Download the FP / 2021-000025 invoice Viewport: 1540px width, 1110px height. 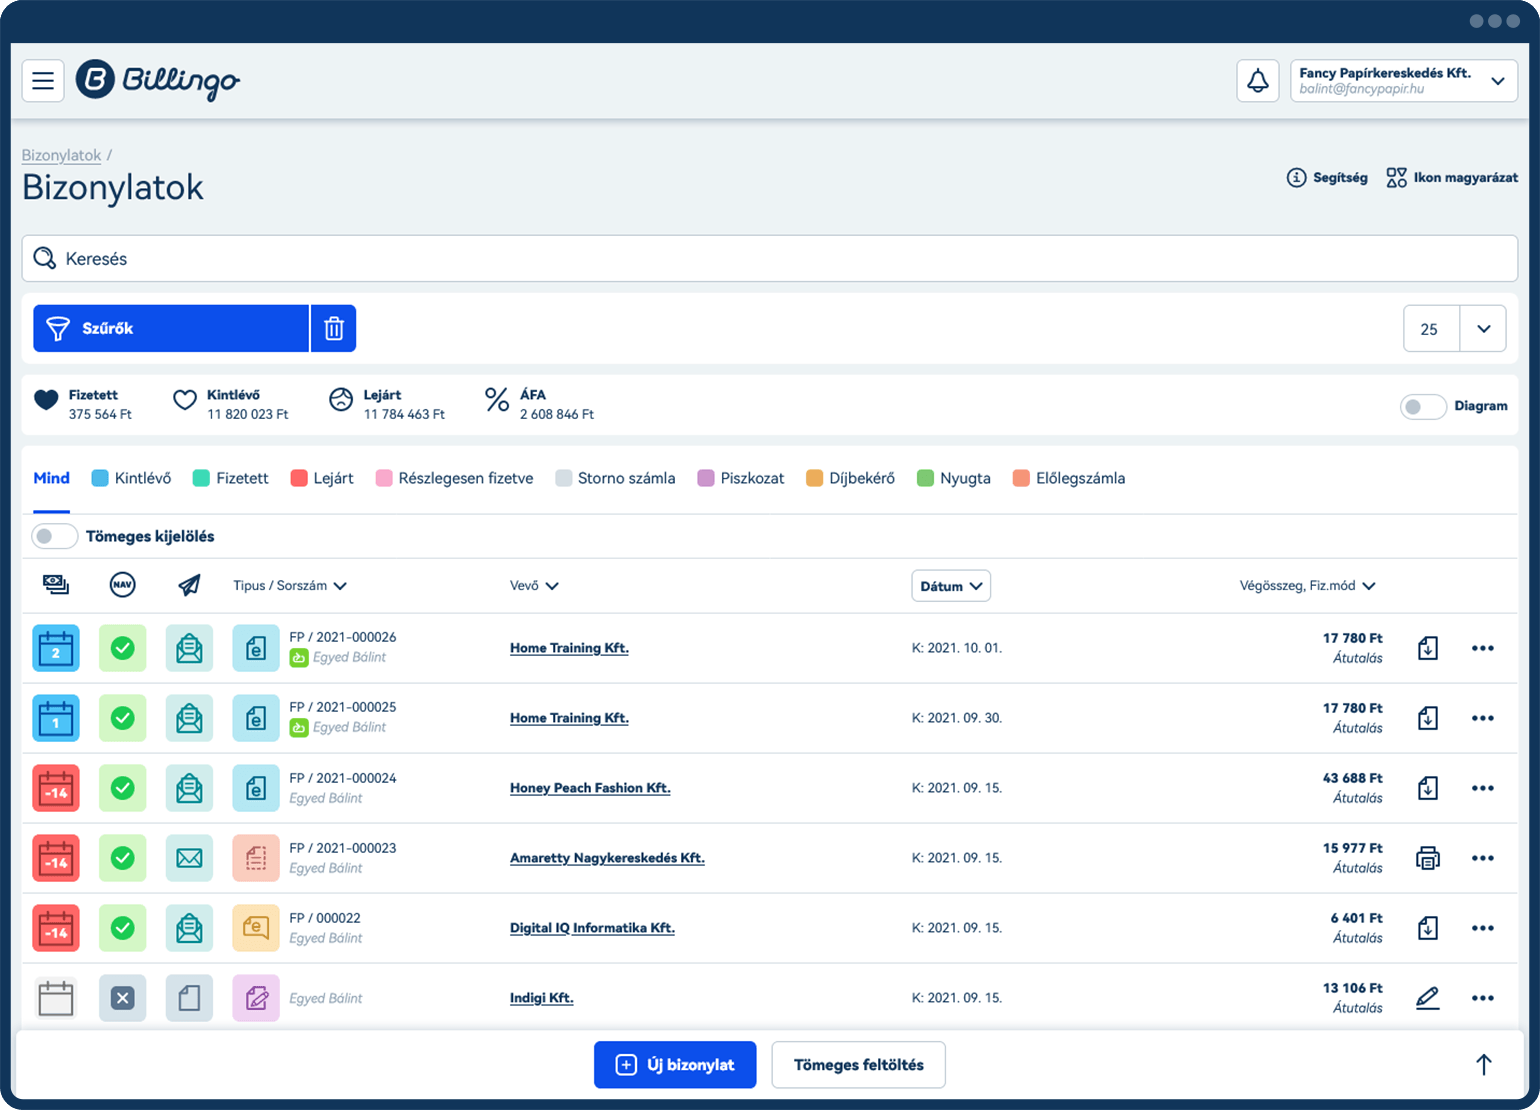[x=1428, y=718]
